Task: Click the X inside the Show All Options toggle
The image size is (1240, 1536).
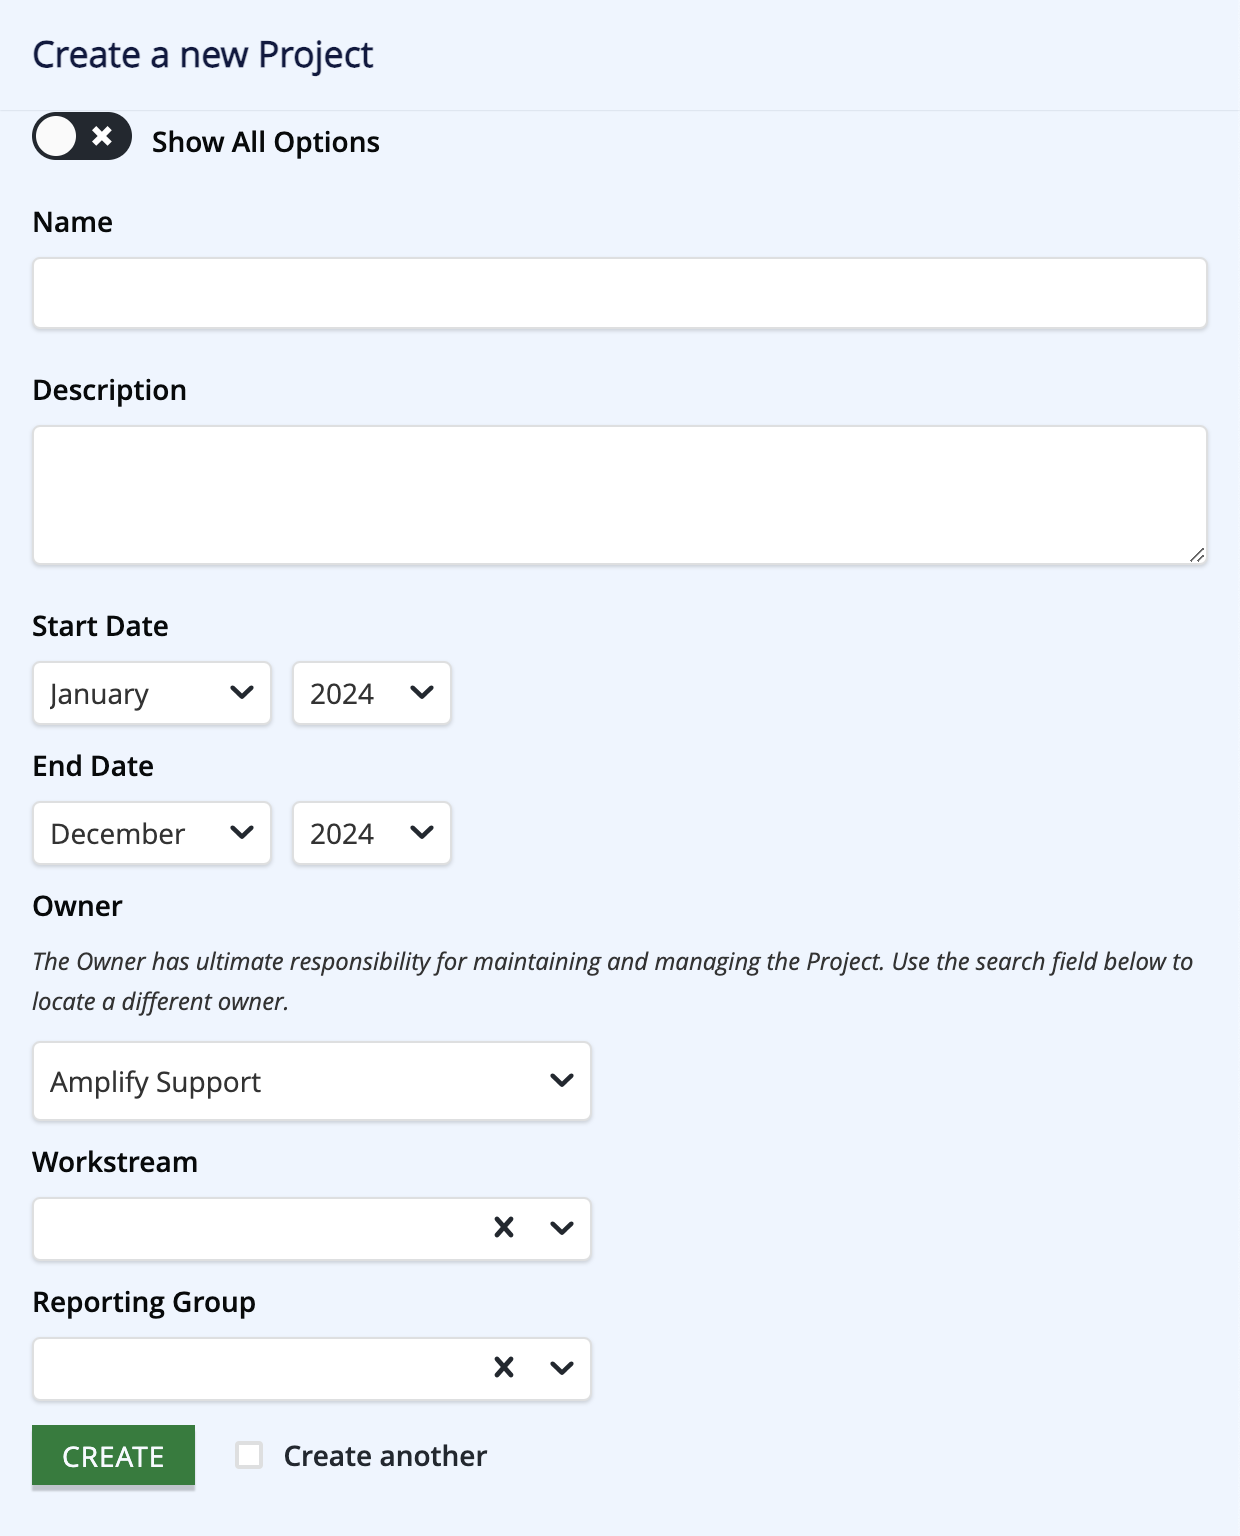Action: tap(100, 139)
